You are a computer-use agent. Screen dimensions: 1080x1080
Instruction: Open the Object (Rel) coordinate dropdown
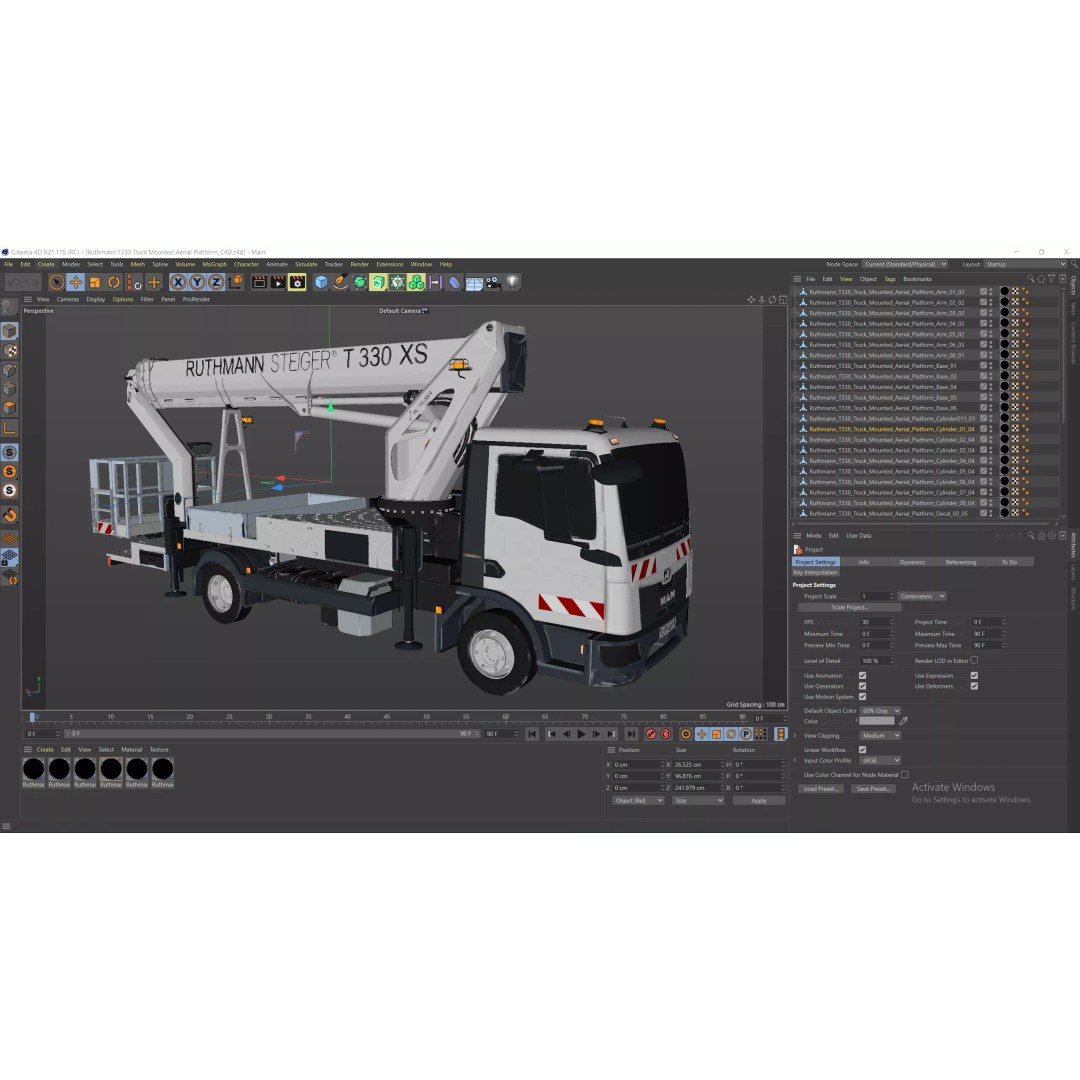pos(638,801)
